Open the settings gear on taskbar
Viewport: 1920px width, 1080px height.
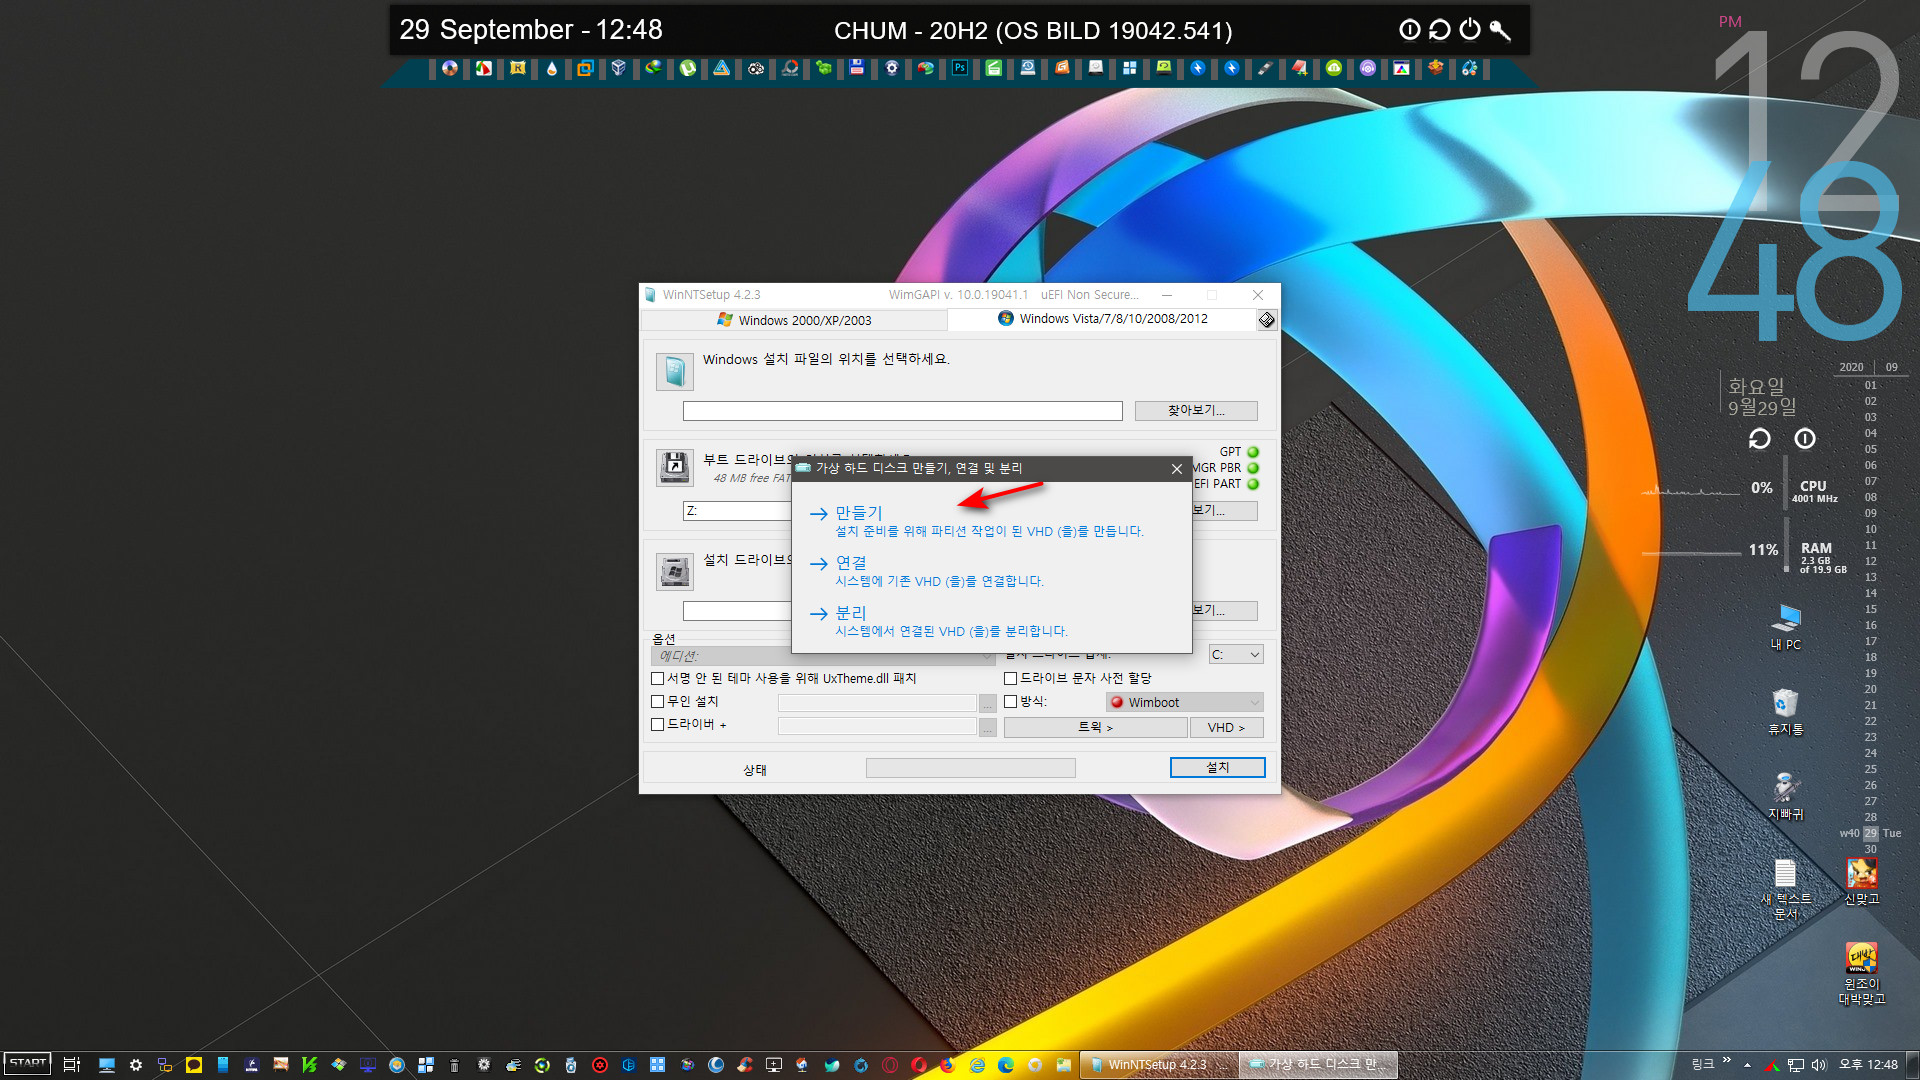pos(136,1065)
